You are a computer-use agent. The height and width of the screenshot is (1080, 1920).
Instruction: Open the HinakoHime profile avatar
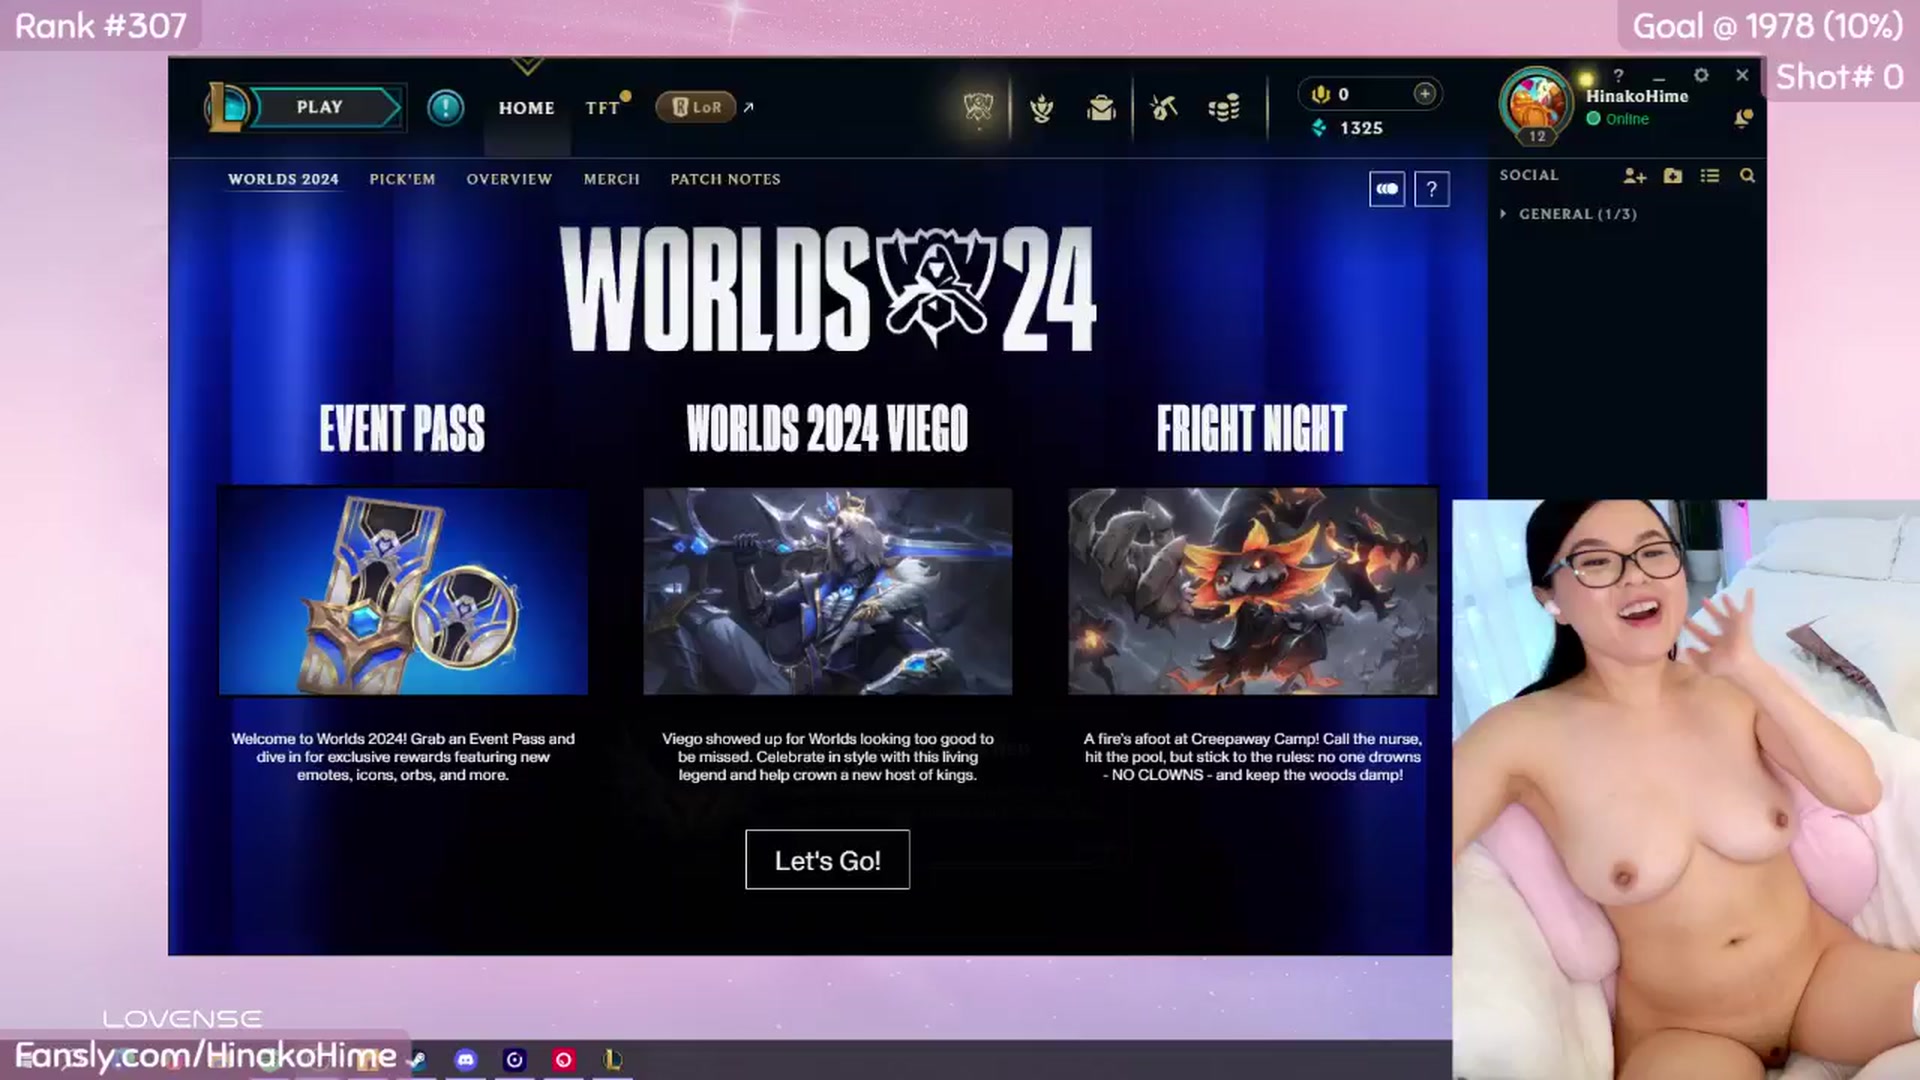point(1536,104)
